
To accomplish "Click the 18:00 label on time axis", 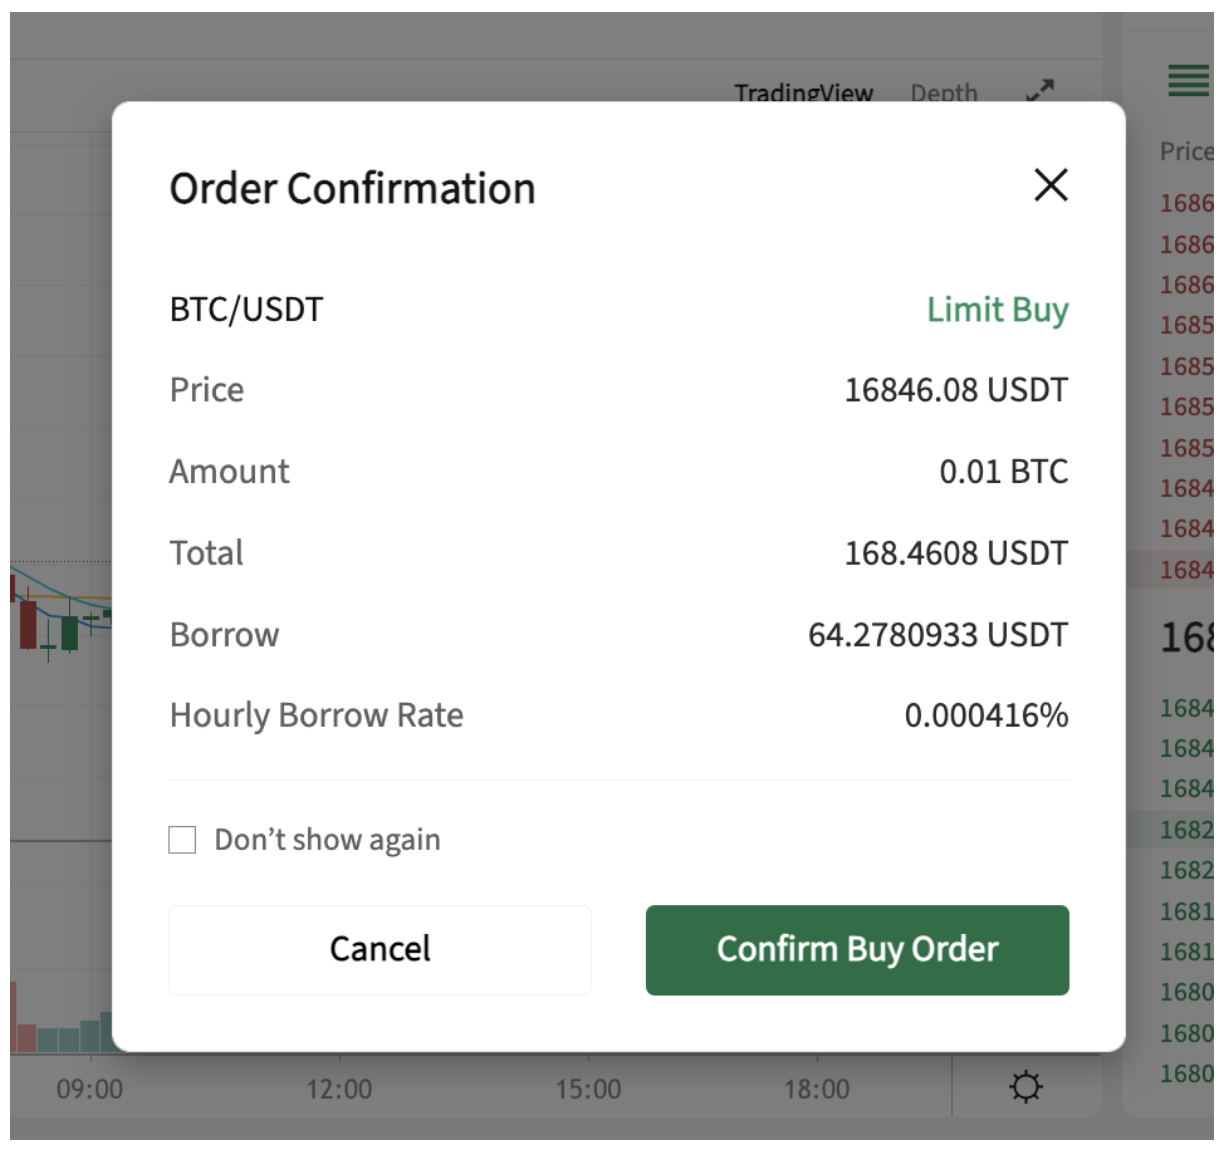I will pyautogui.click(x=816, y=1089).
